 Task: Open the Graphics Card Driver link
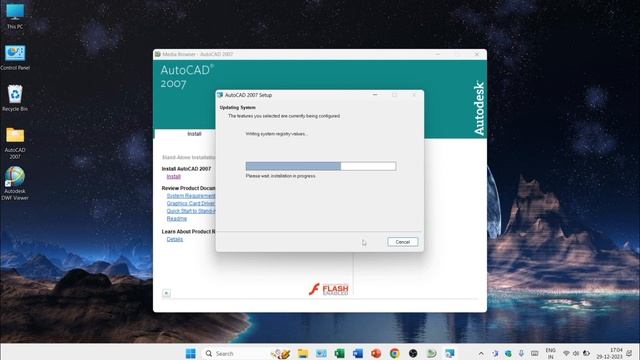point(191,203)
